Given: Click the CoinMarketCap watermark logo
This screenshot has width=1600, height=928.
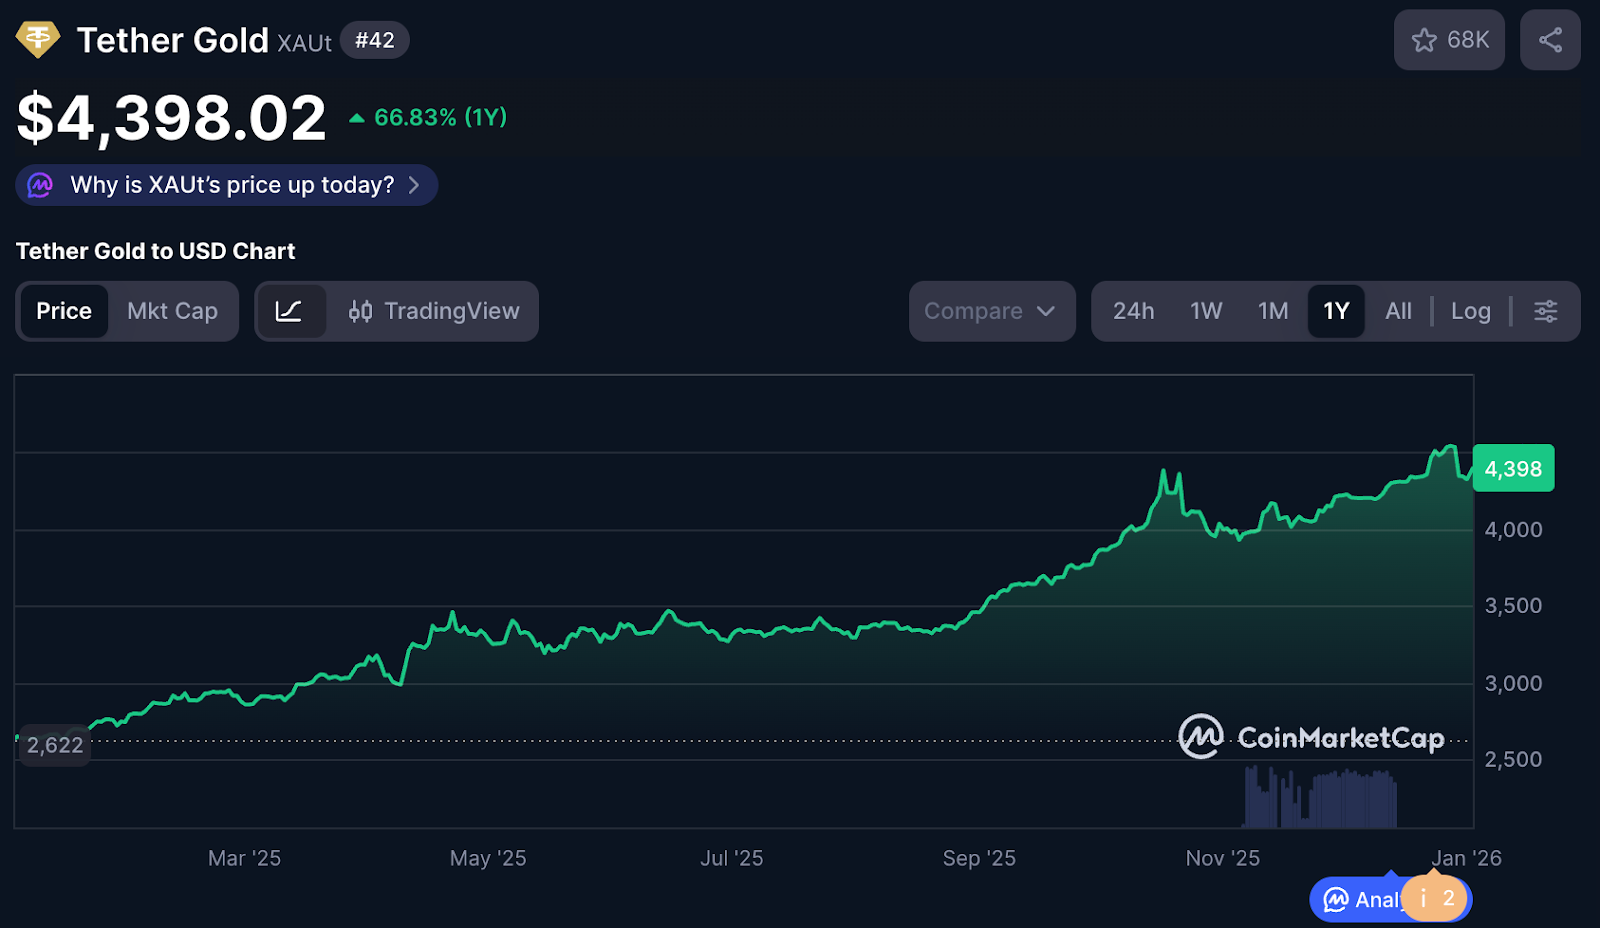Looking at the screenshot, I should point(1201,738).
